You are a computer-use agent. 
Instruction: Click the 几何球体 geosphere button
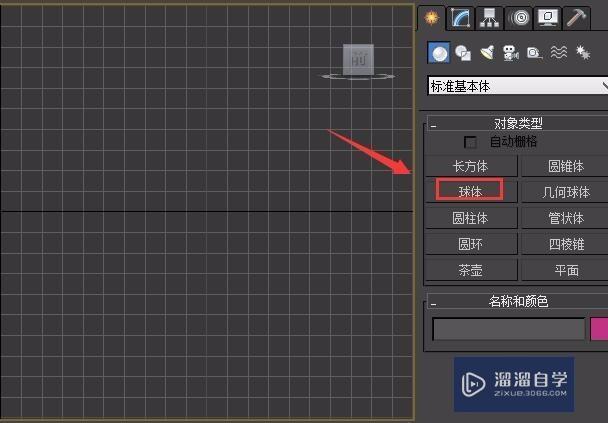click(x=565, y=192)
